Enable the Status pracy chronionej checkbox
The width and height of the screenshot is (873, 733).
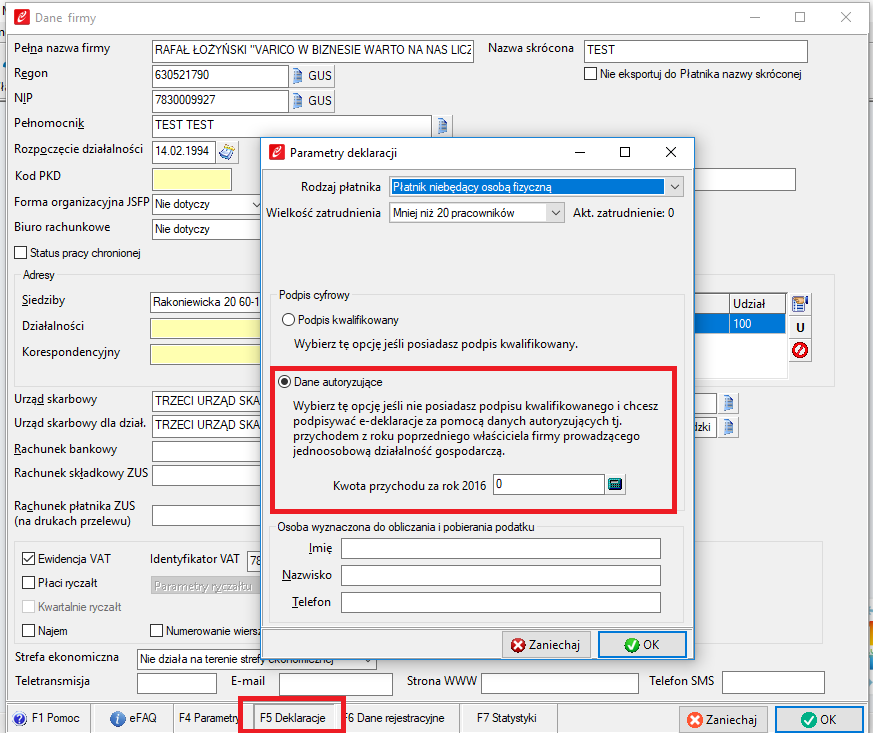21,253
